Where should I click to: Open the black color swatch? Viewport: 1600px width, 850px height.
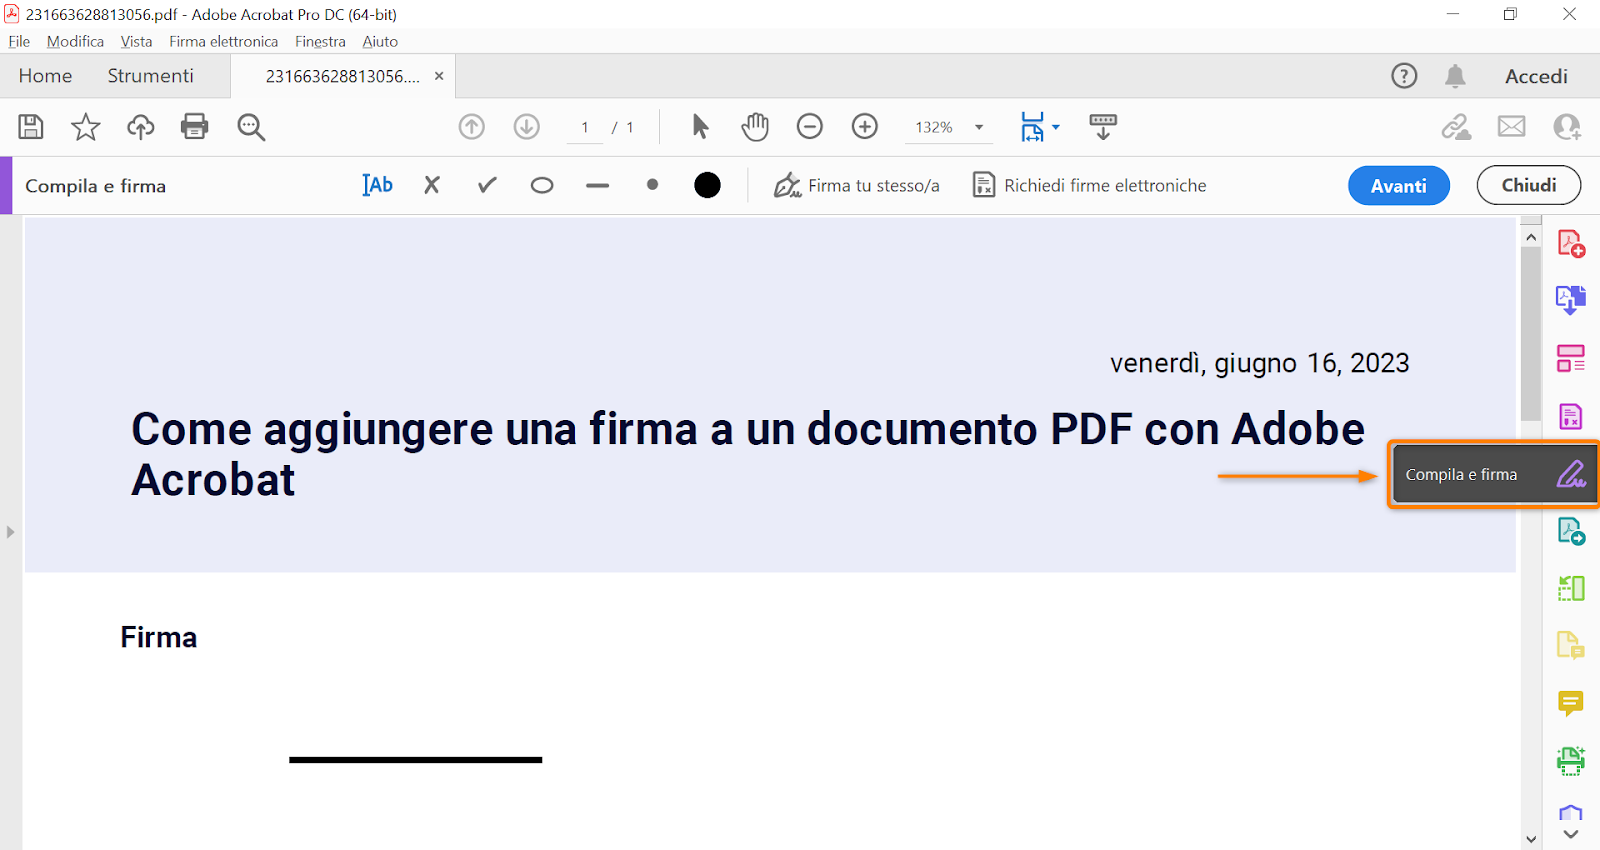[707, 185]
